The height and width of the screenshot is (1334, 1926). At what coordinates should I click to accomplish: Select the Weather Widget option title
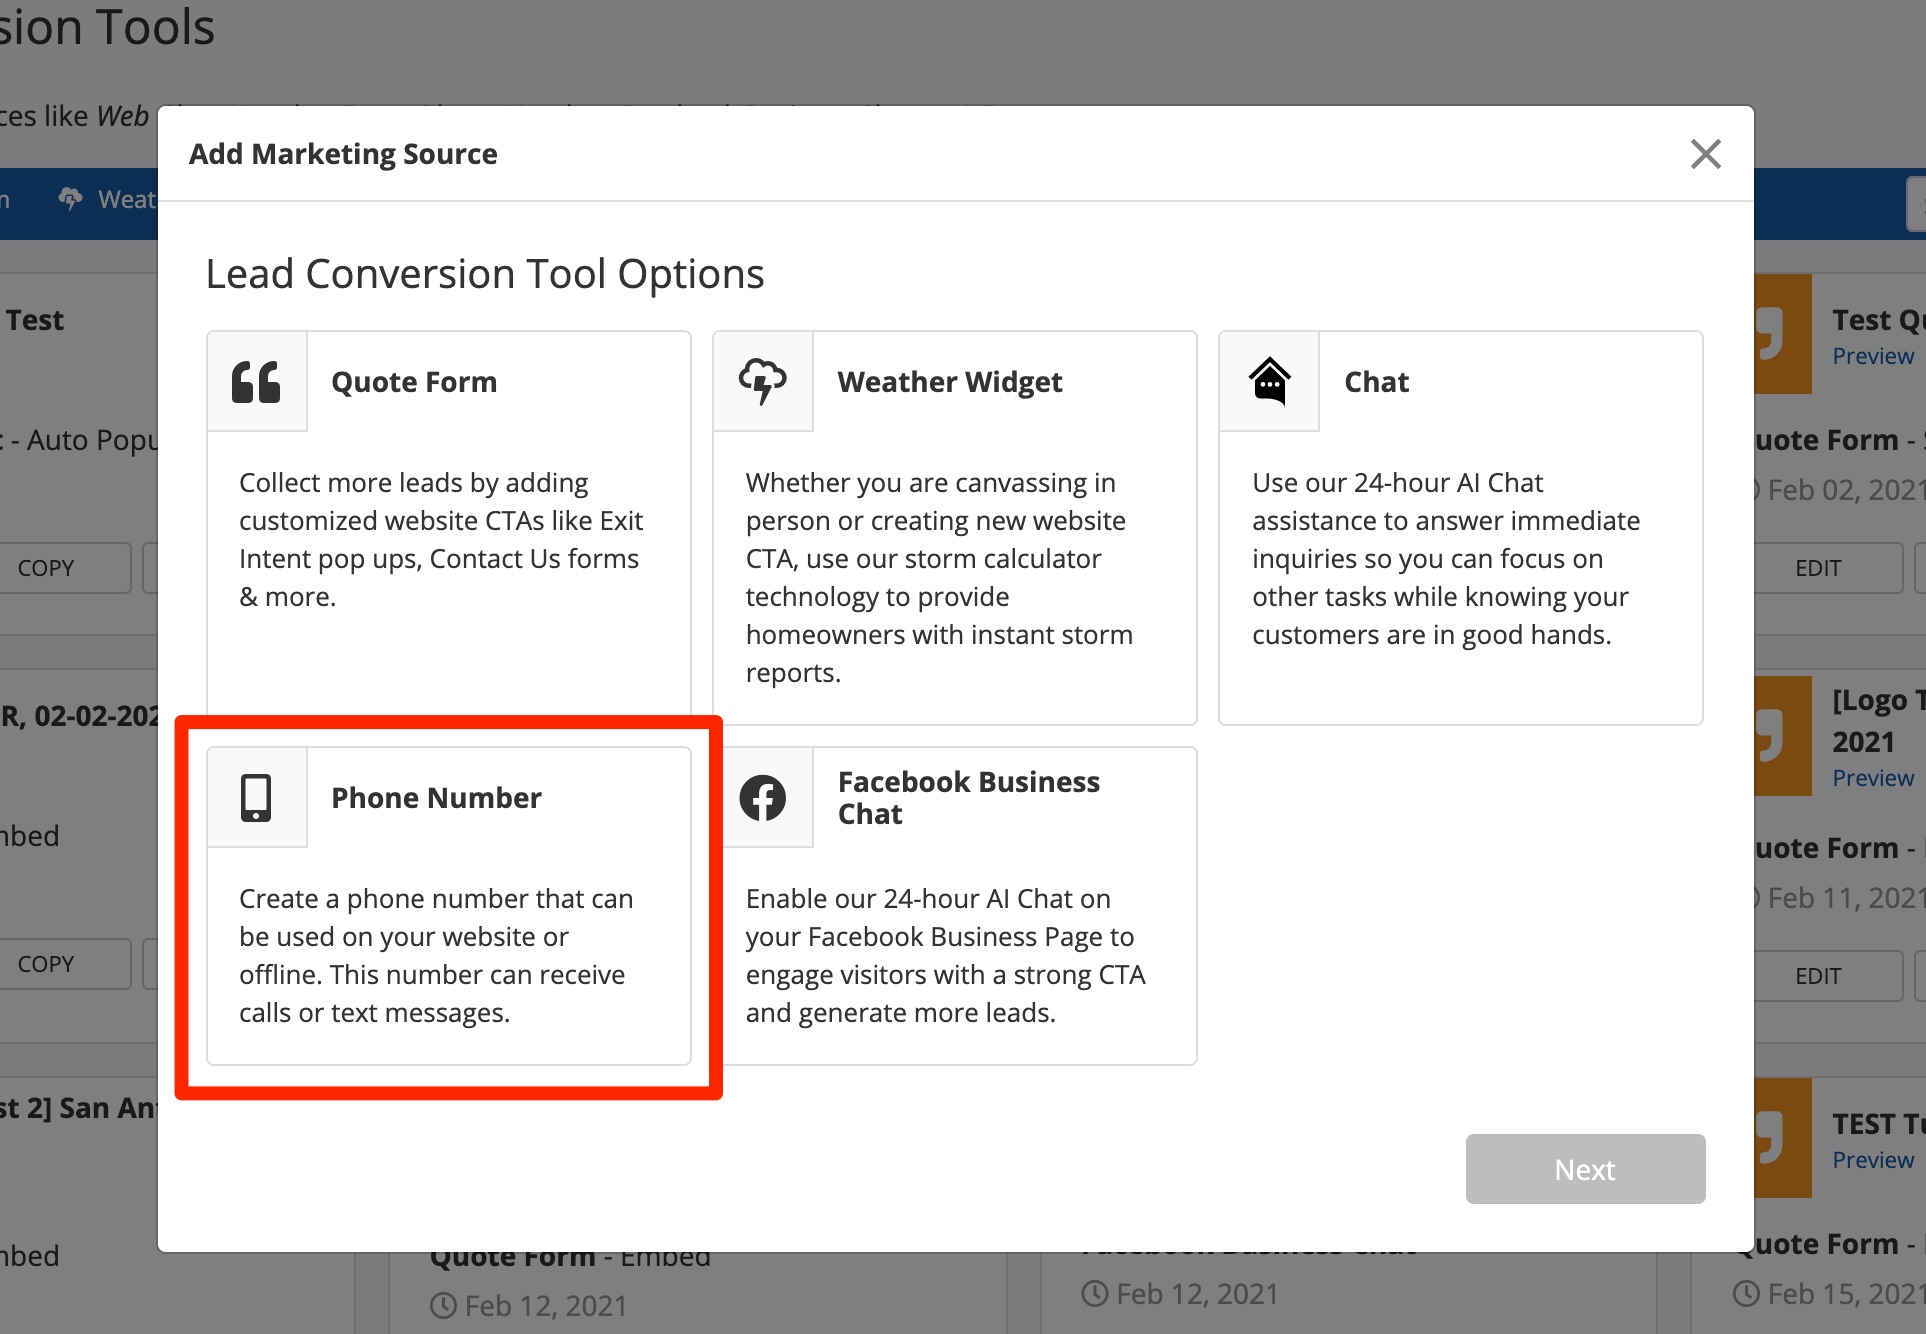(x=950, y=382)
